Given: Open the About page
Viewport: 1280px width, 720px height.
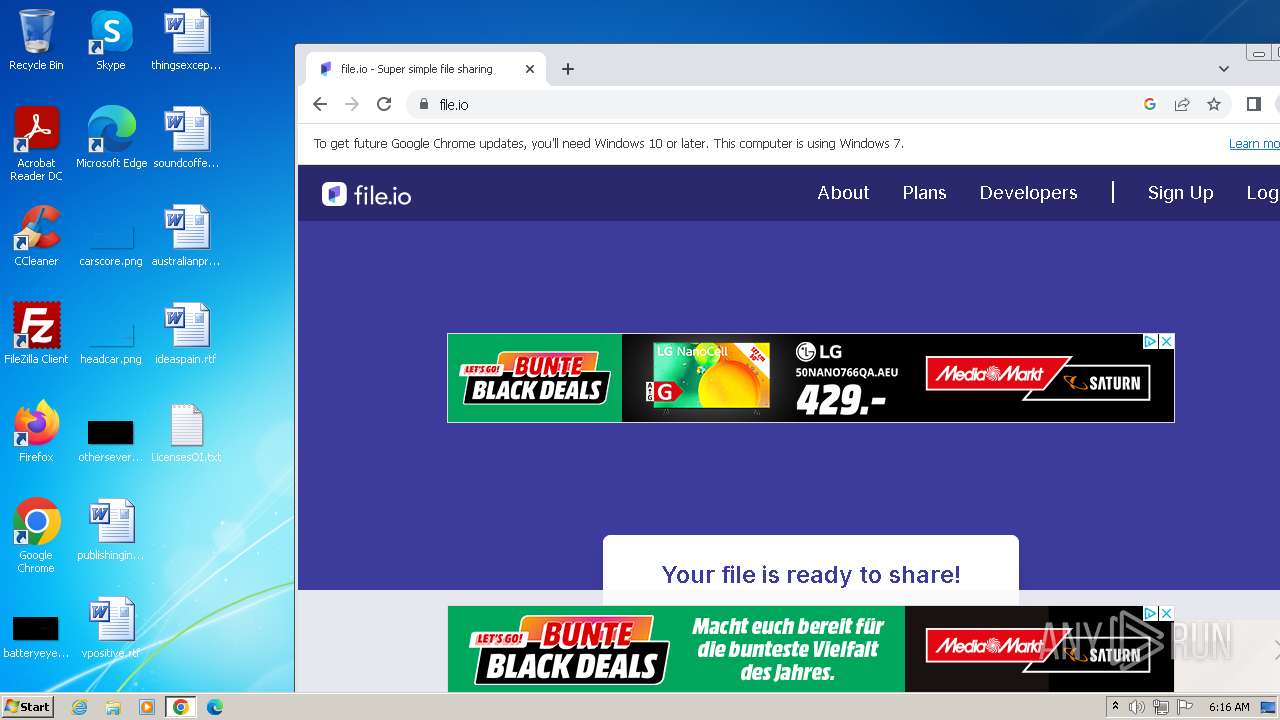Looking at the screenshot, I should [x=843, y=193].
